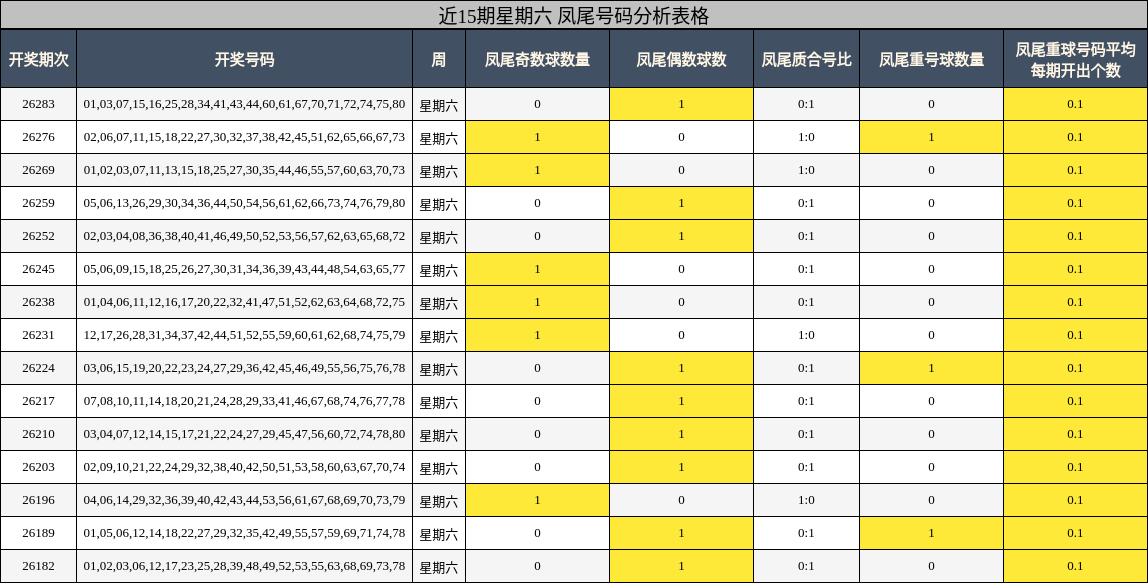Click winning numbers starting 04,06,14,29,32

244,500
